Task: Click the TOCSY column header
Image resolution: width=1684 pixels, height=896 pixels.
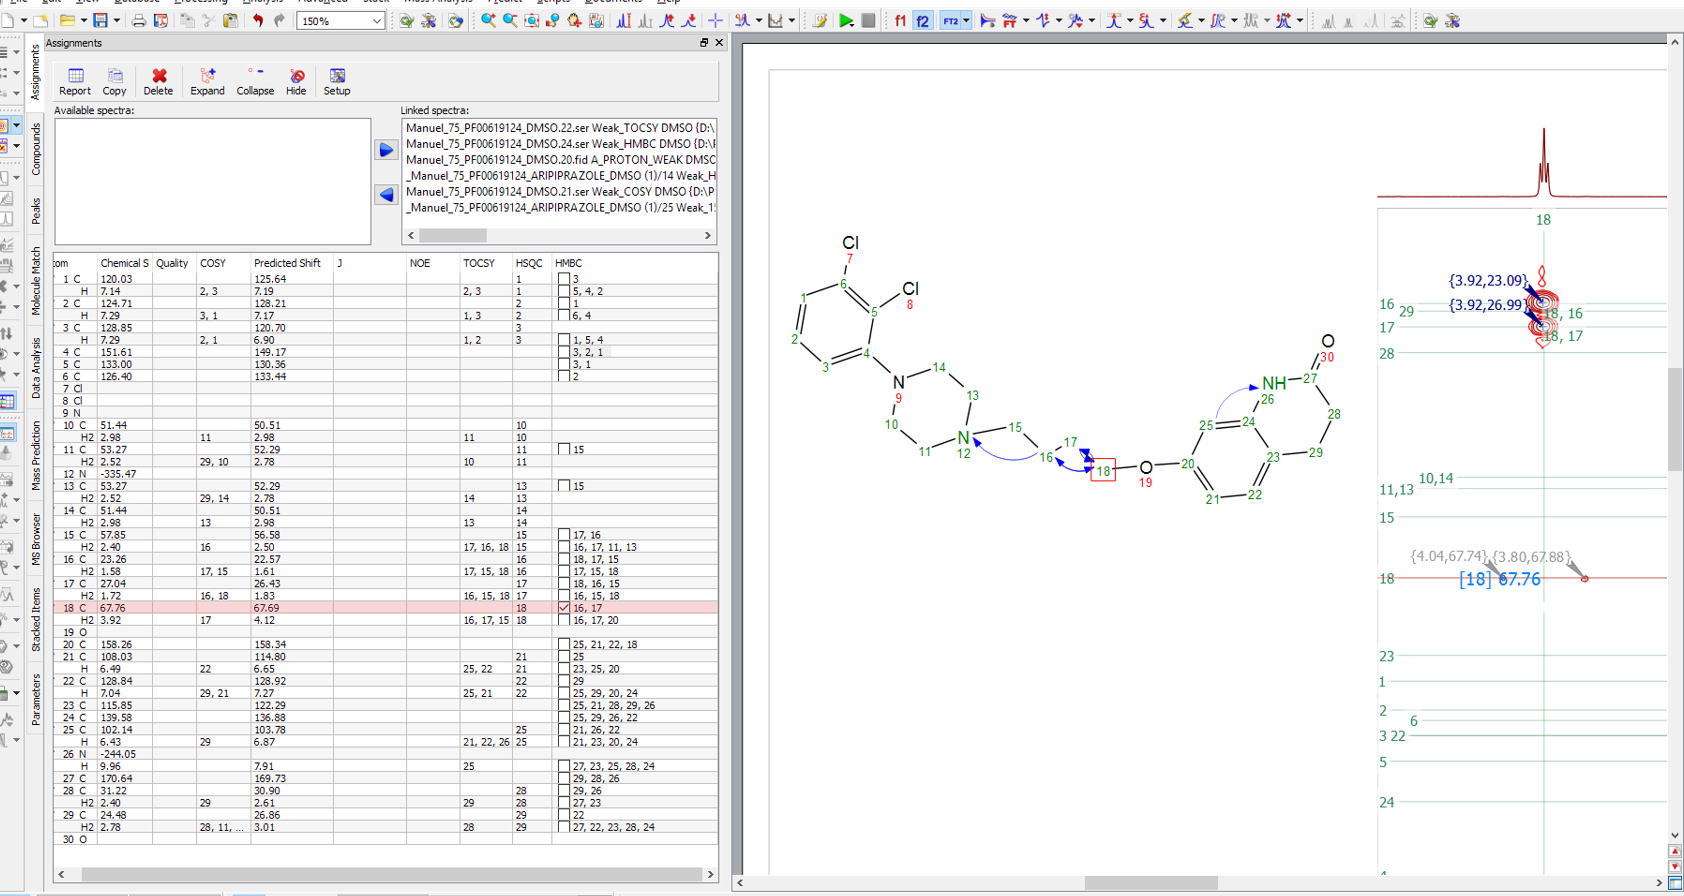Action: pyautogui.click(x=485, y=263)
